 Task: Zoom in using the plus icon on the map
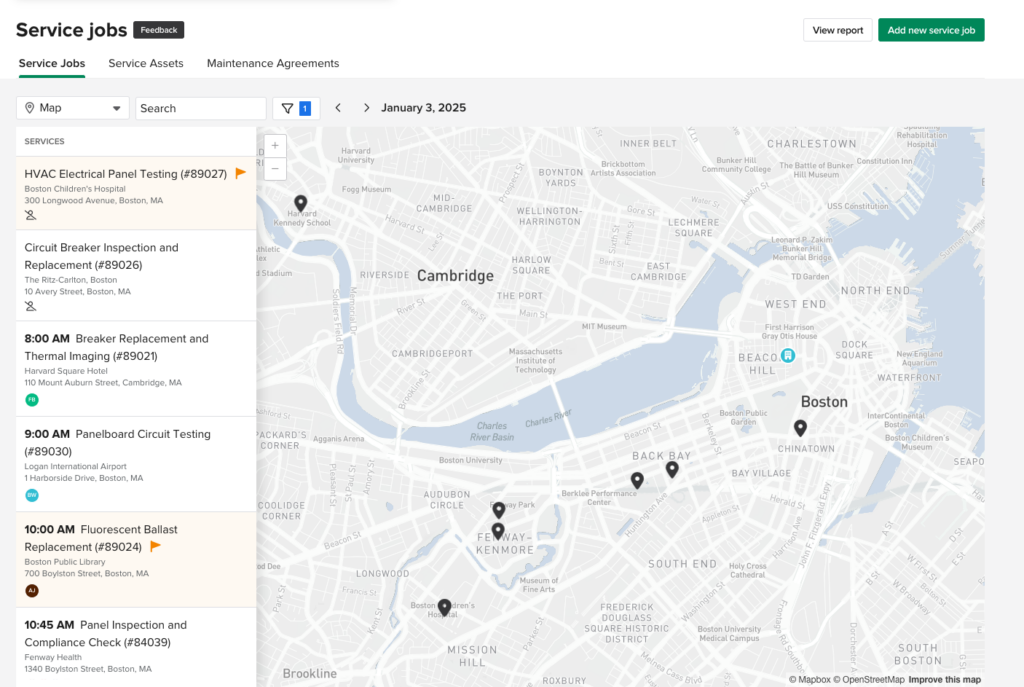point(275,145)
